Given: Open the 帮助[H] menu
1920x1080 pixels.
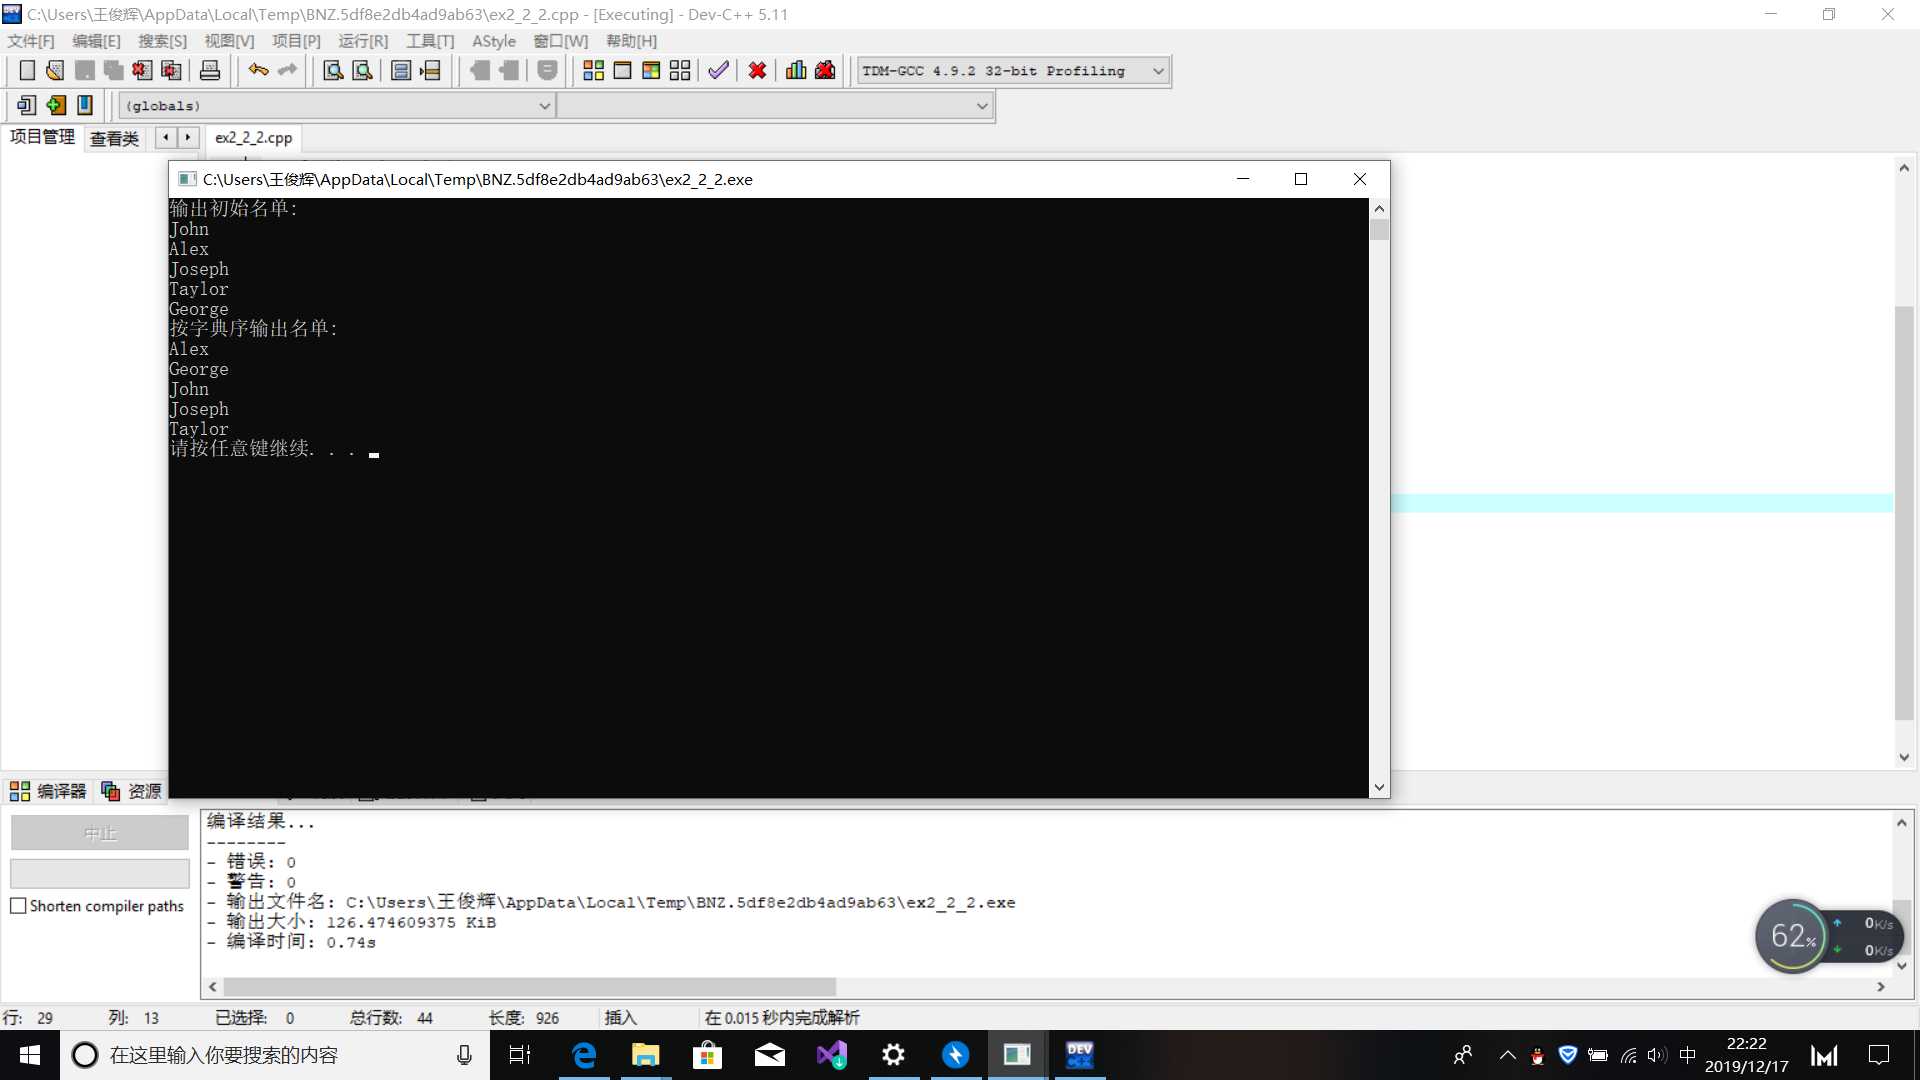Looking at the screenshot, I should 631,41.
